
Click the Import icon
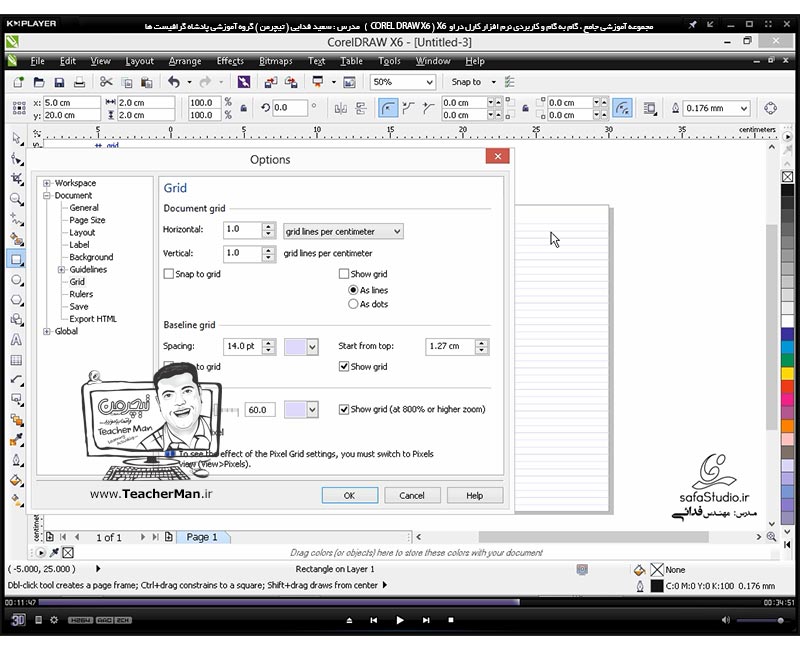270,82
